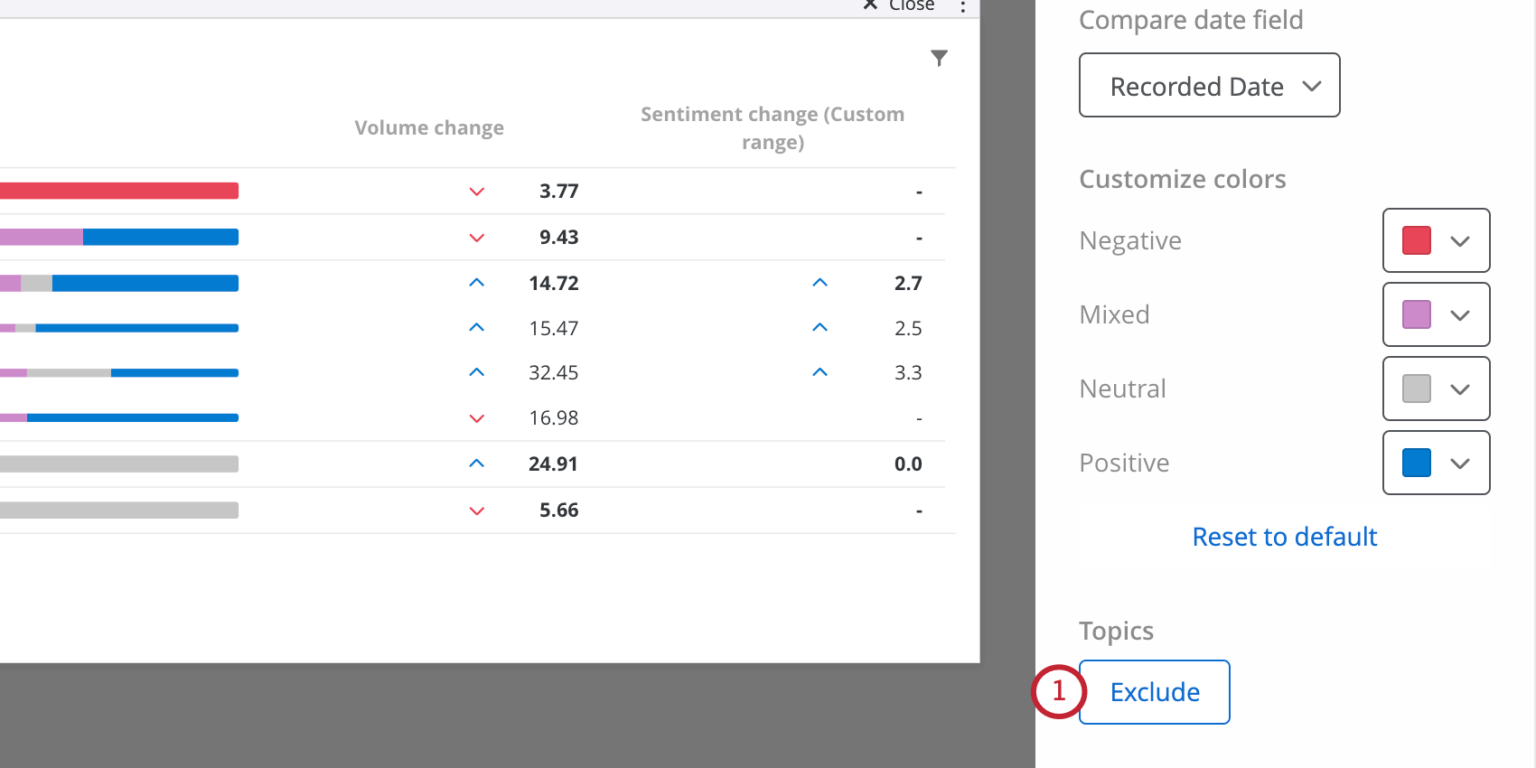Click the Exclude button under Topics
Viewport: 1536px width, 768px height.
(1154, 691)
